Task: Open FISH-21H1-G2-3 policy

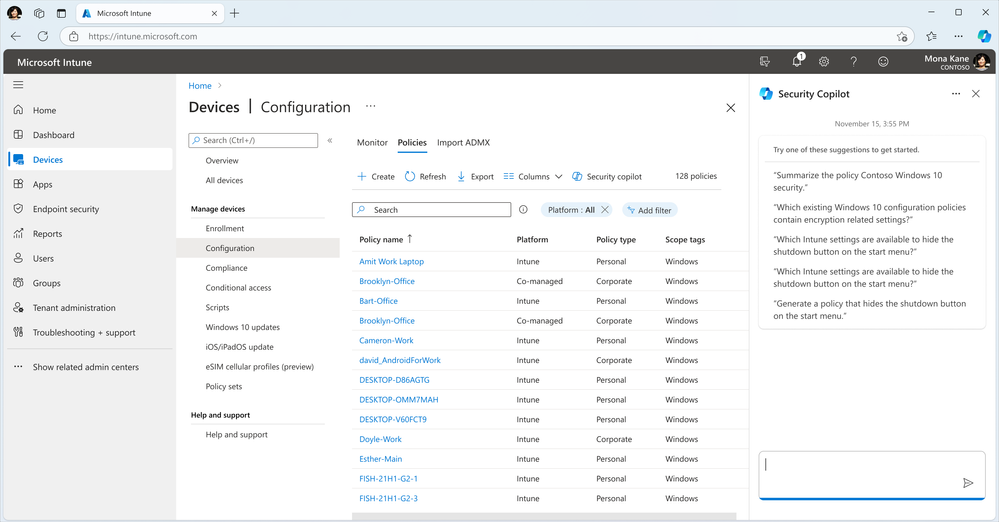Action: (x=388, y=498)
